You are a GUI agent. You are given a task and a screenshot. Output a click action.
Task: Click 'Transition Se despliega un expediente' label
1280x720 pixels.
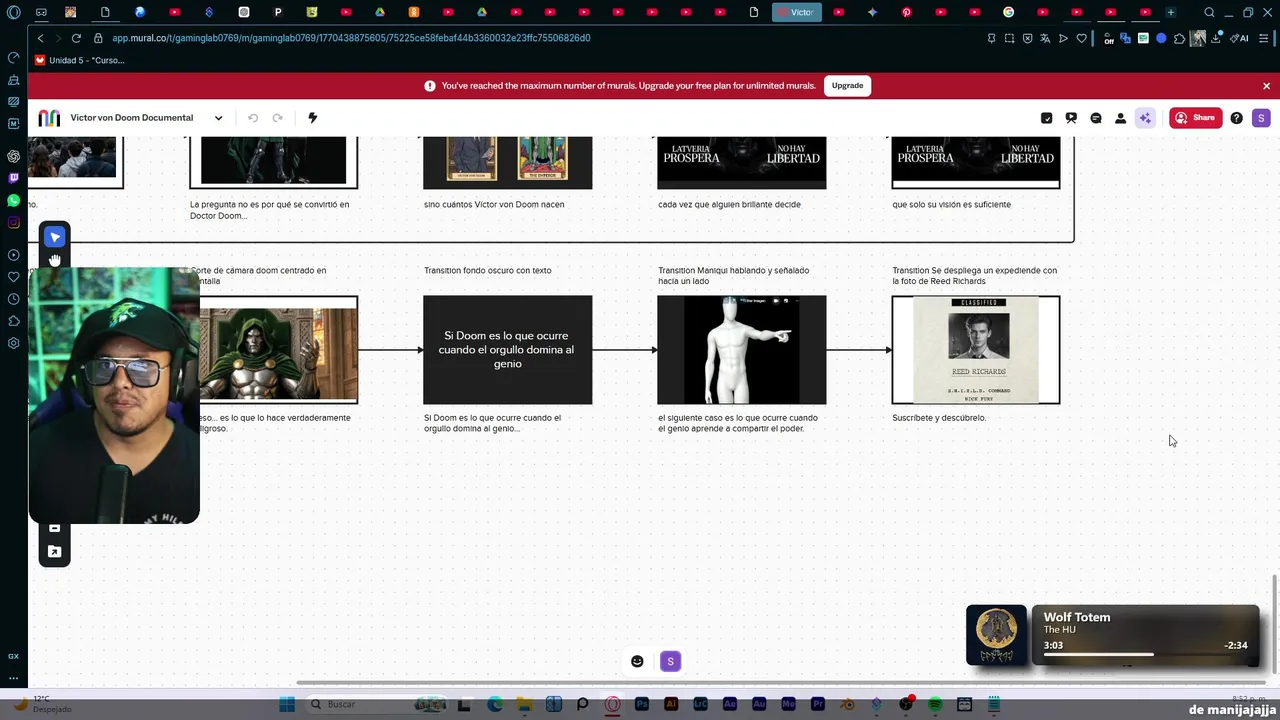pyautogui.click(x=974, y=275)
